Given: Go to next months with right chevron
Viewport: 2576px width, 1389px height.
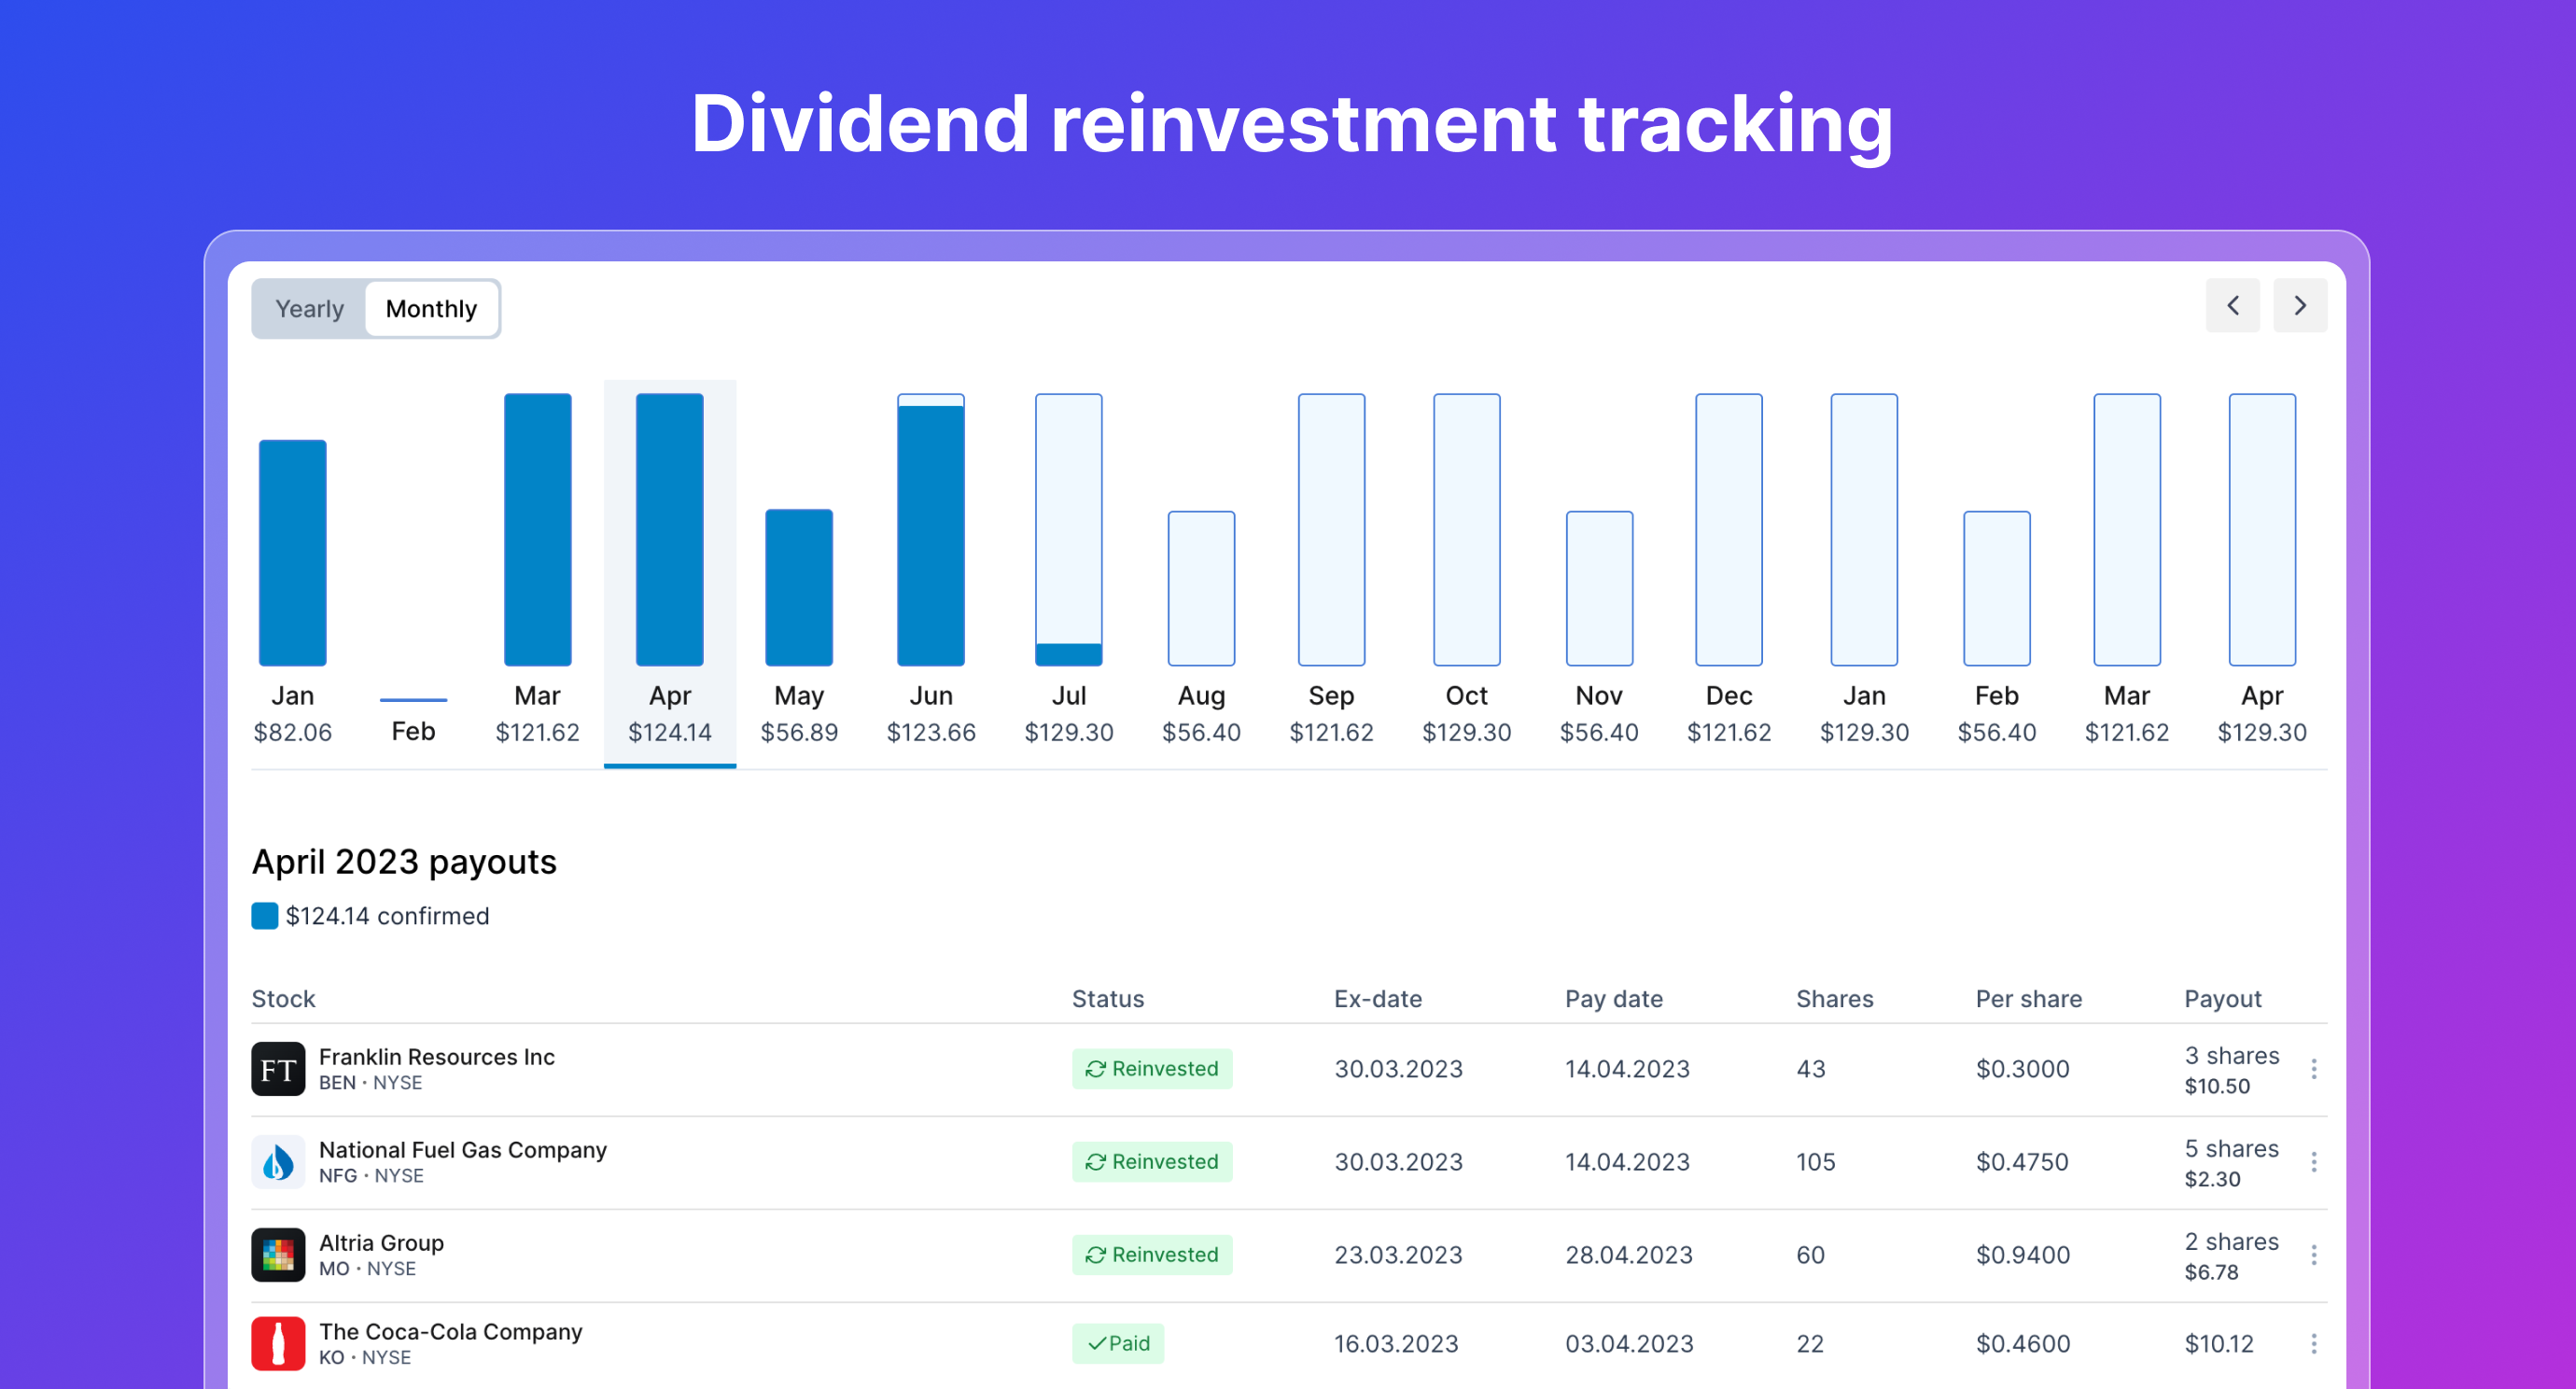Looking at the screenshot, I should coord(2299,306).
